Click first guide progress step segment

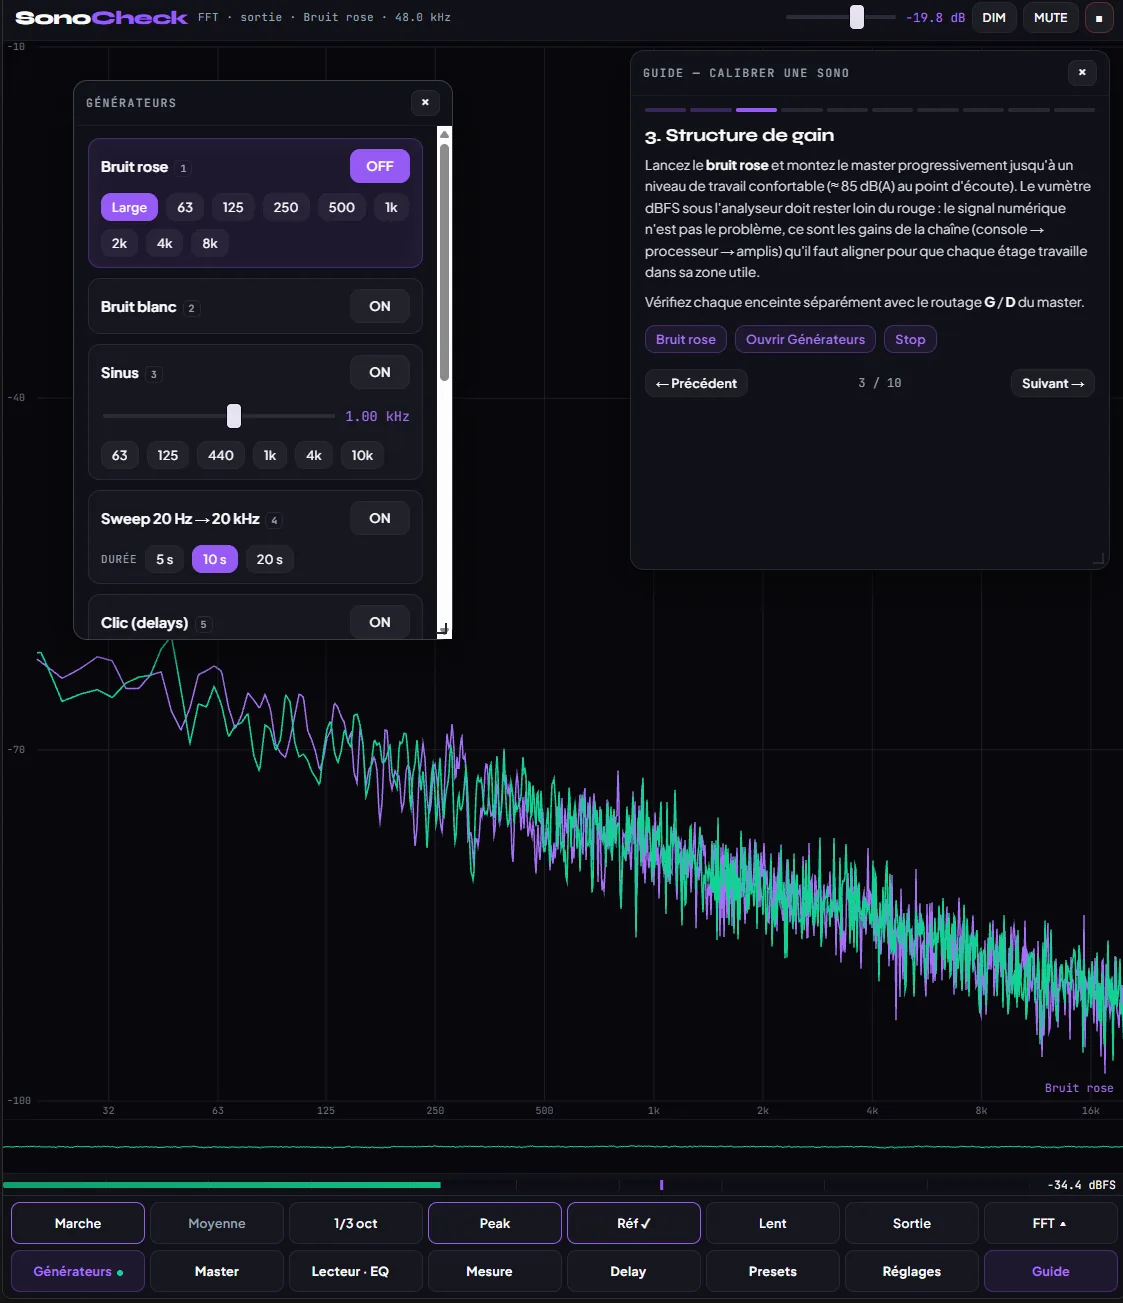[x=665, y=109]
